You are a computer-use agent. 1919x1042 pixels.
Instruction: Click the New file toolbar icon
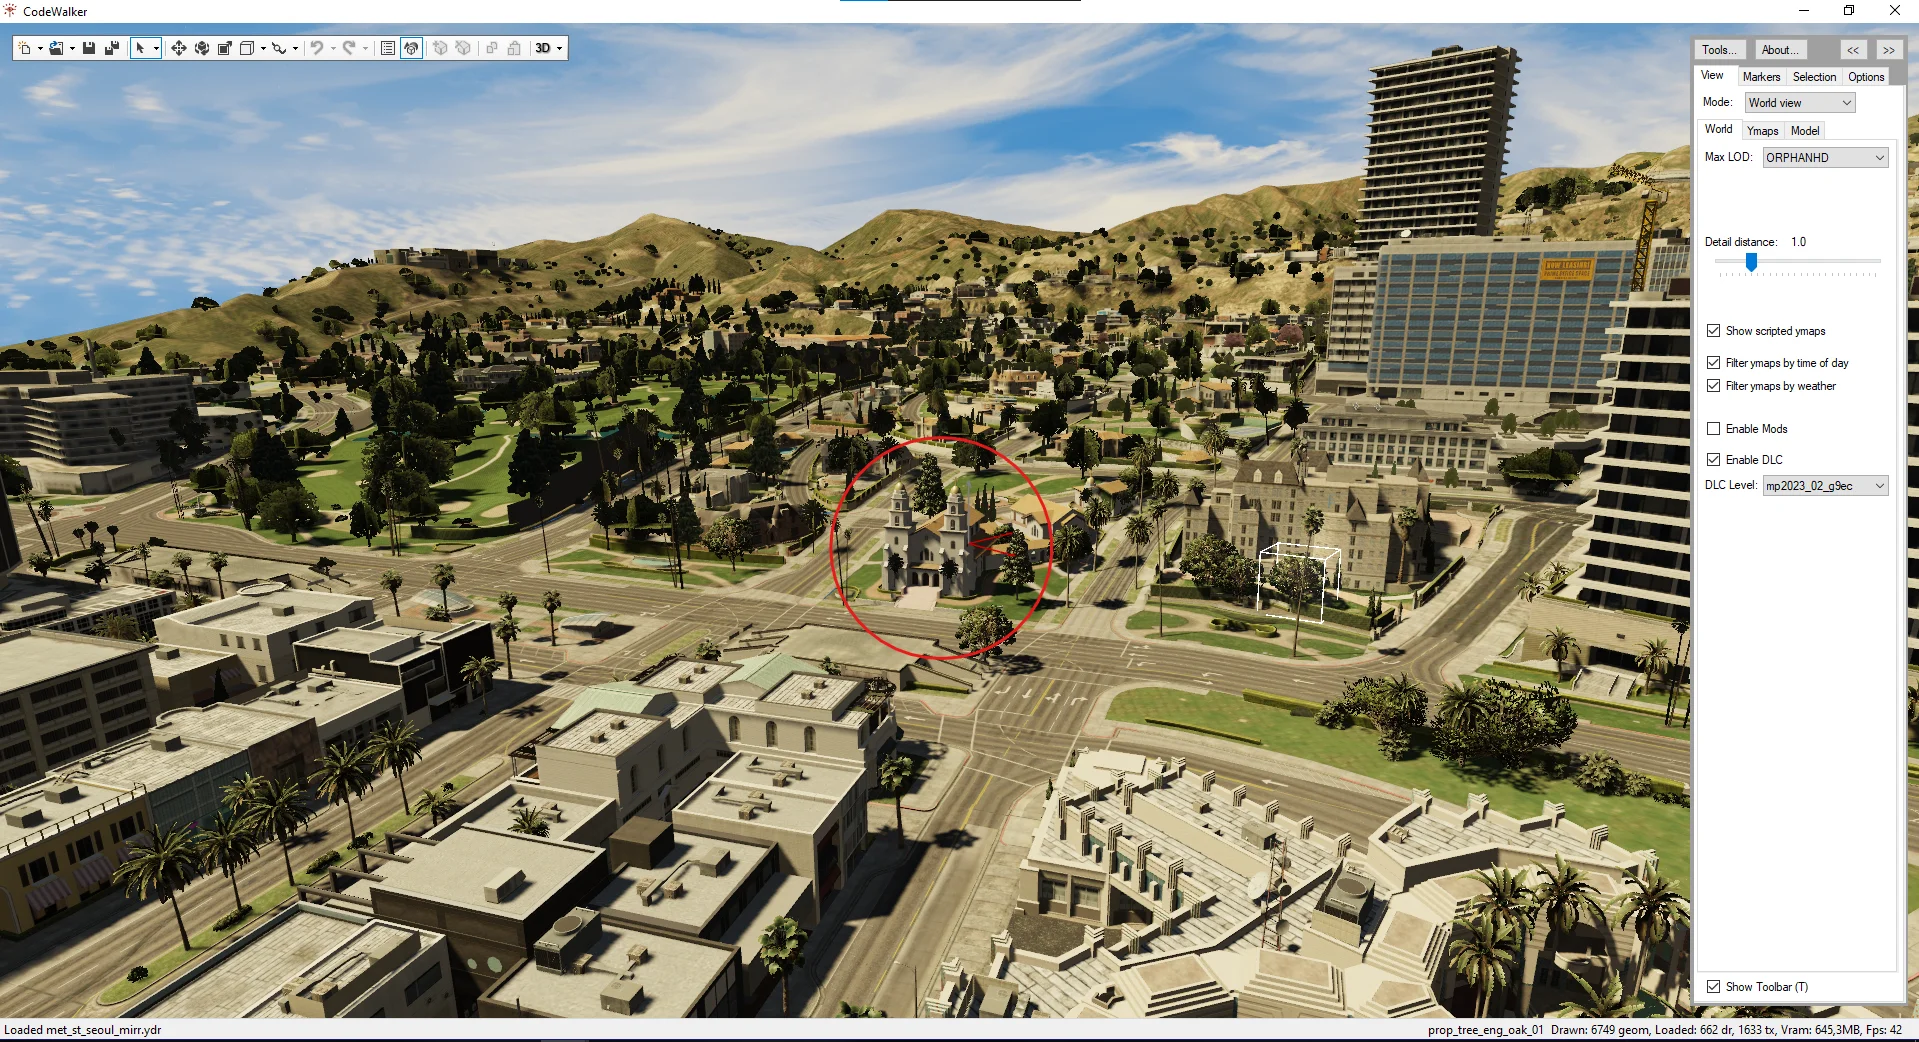click(x=25, y=48)
